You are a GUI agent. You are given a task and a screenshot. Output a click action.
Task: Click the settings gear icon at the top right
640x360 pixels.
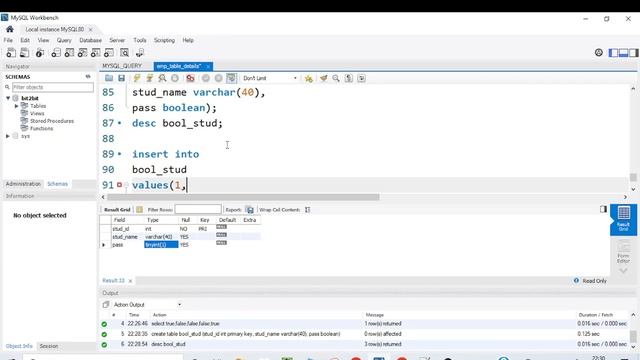pyautogui.click(x=599, y=53)
